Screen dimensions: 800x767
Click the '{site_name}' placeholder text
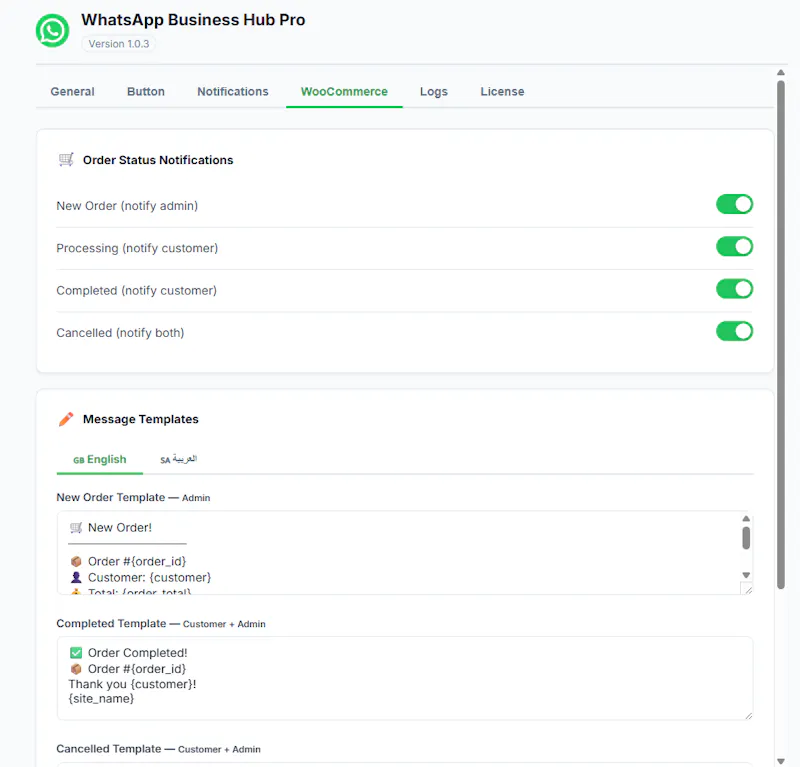pyautogui.click(x=101, y=699)
